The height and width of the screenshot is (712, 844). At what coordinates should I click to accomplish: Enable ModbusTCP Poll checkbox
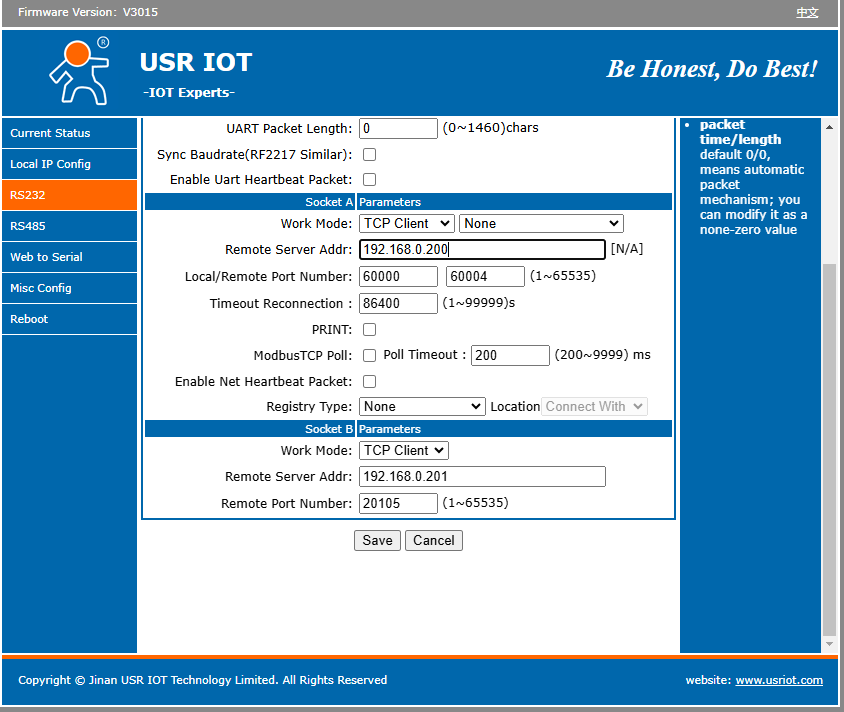coord(369,355)
